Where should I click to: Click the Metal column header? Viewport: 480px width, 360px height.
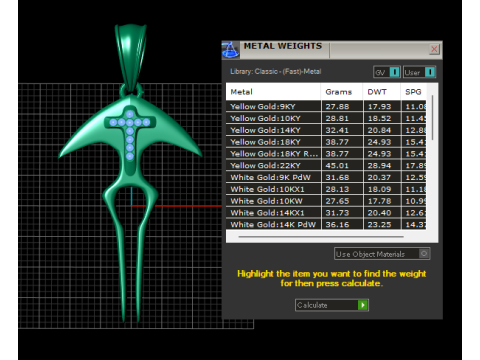pos(273,92)
